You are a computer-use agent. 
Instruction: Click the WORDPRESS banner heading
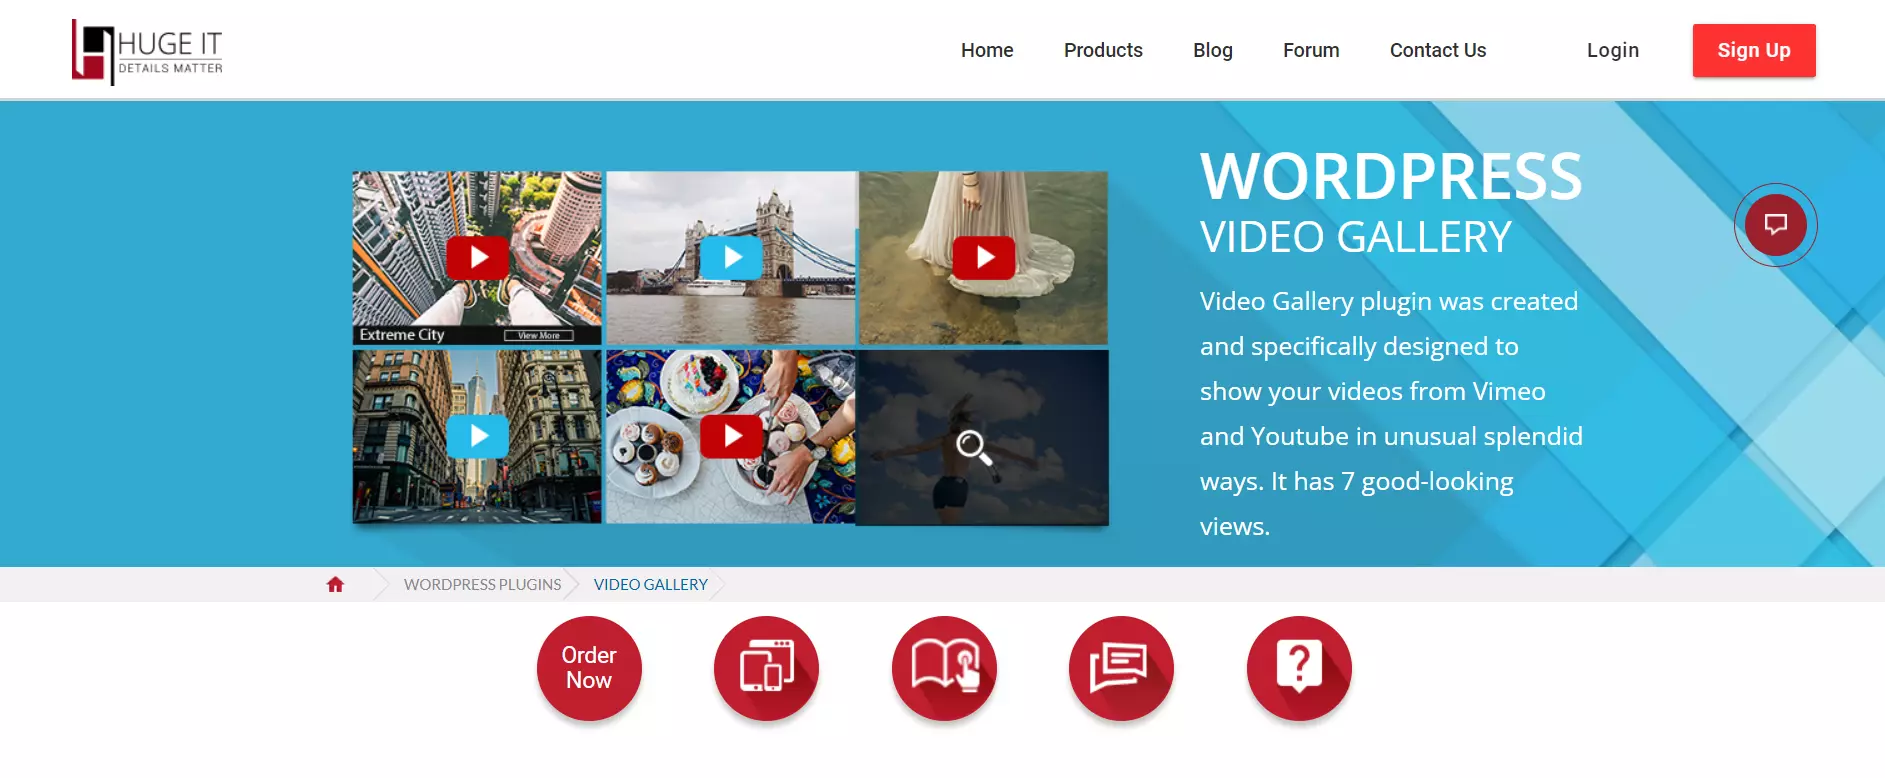[x=1391, y=177]
